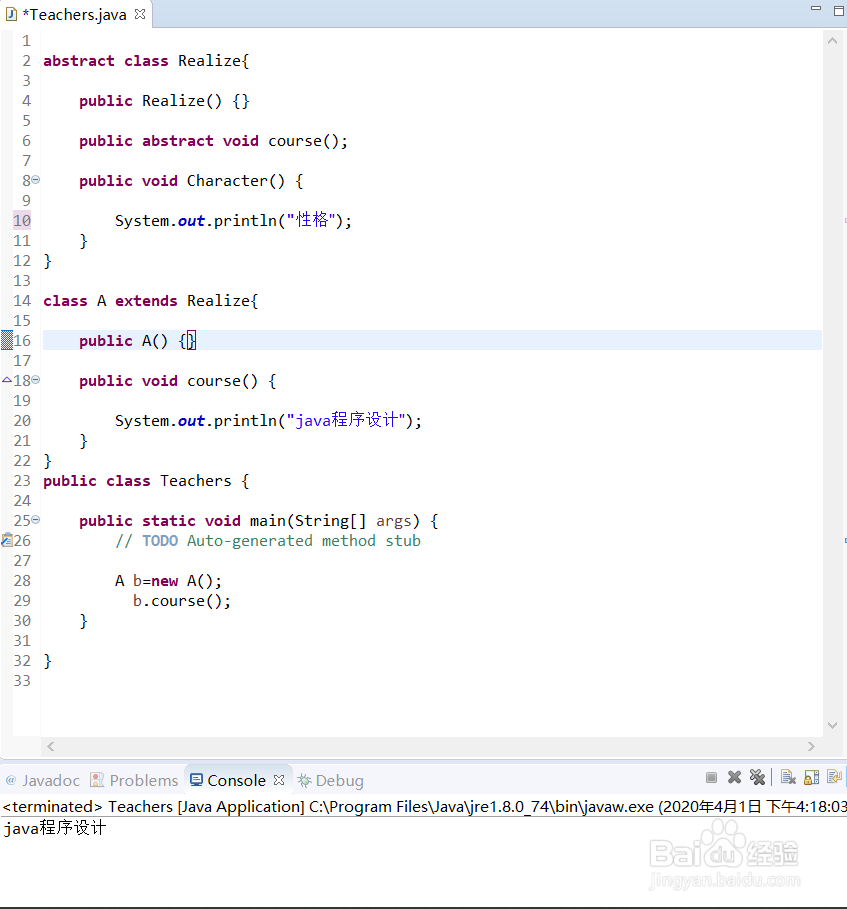Click the terminated launch description in Console

(x=424, y=806)
